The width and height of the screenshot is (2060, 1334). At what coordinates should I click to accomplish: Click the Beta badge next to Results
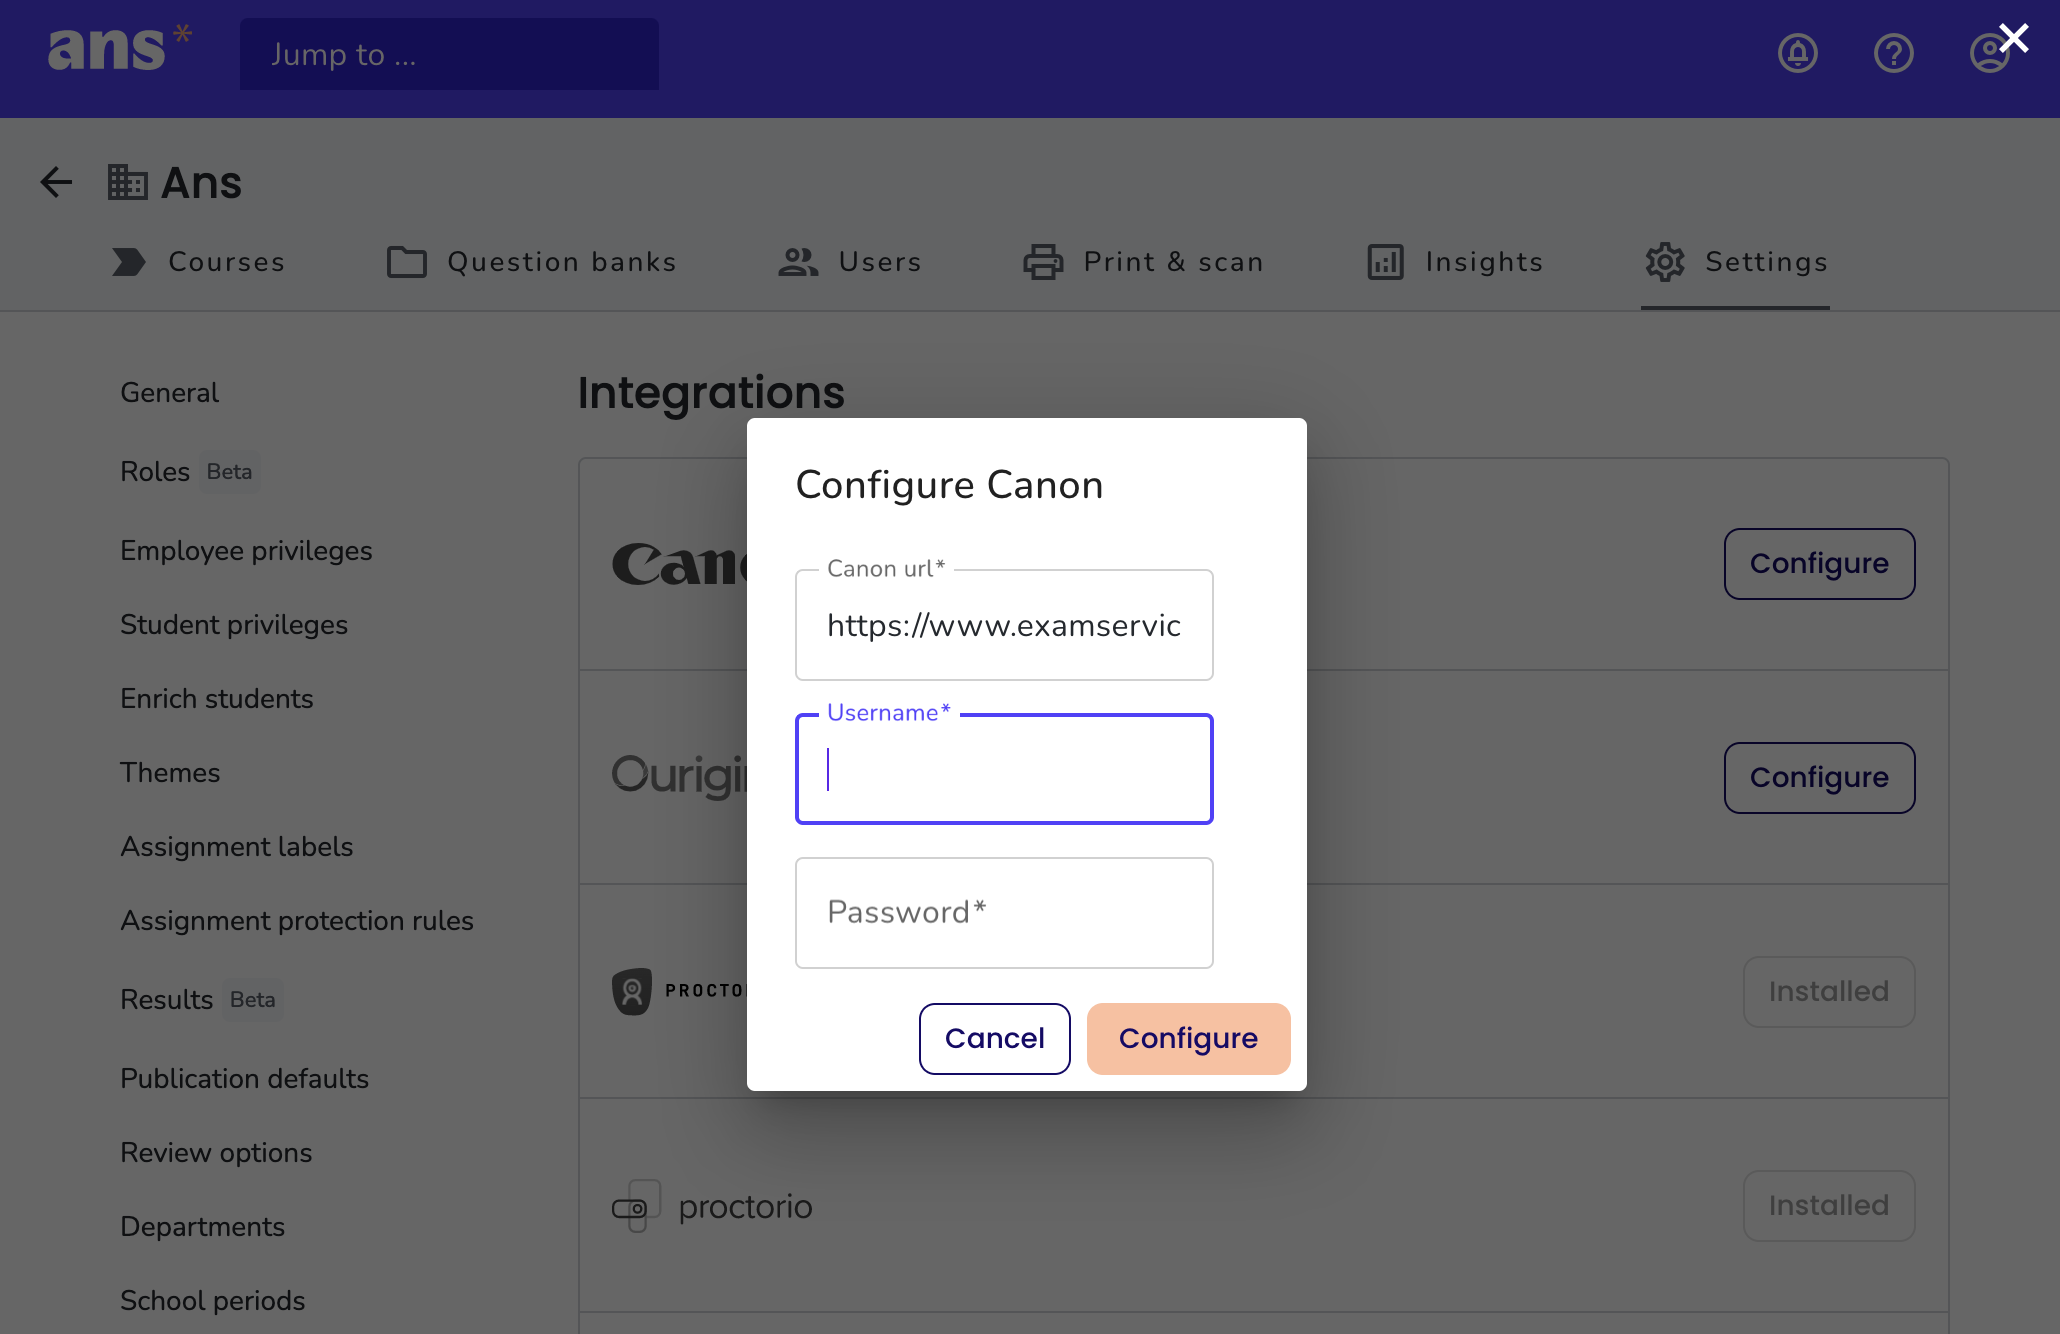click(x=252, y=1000)
